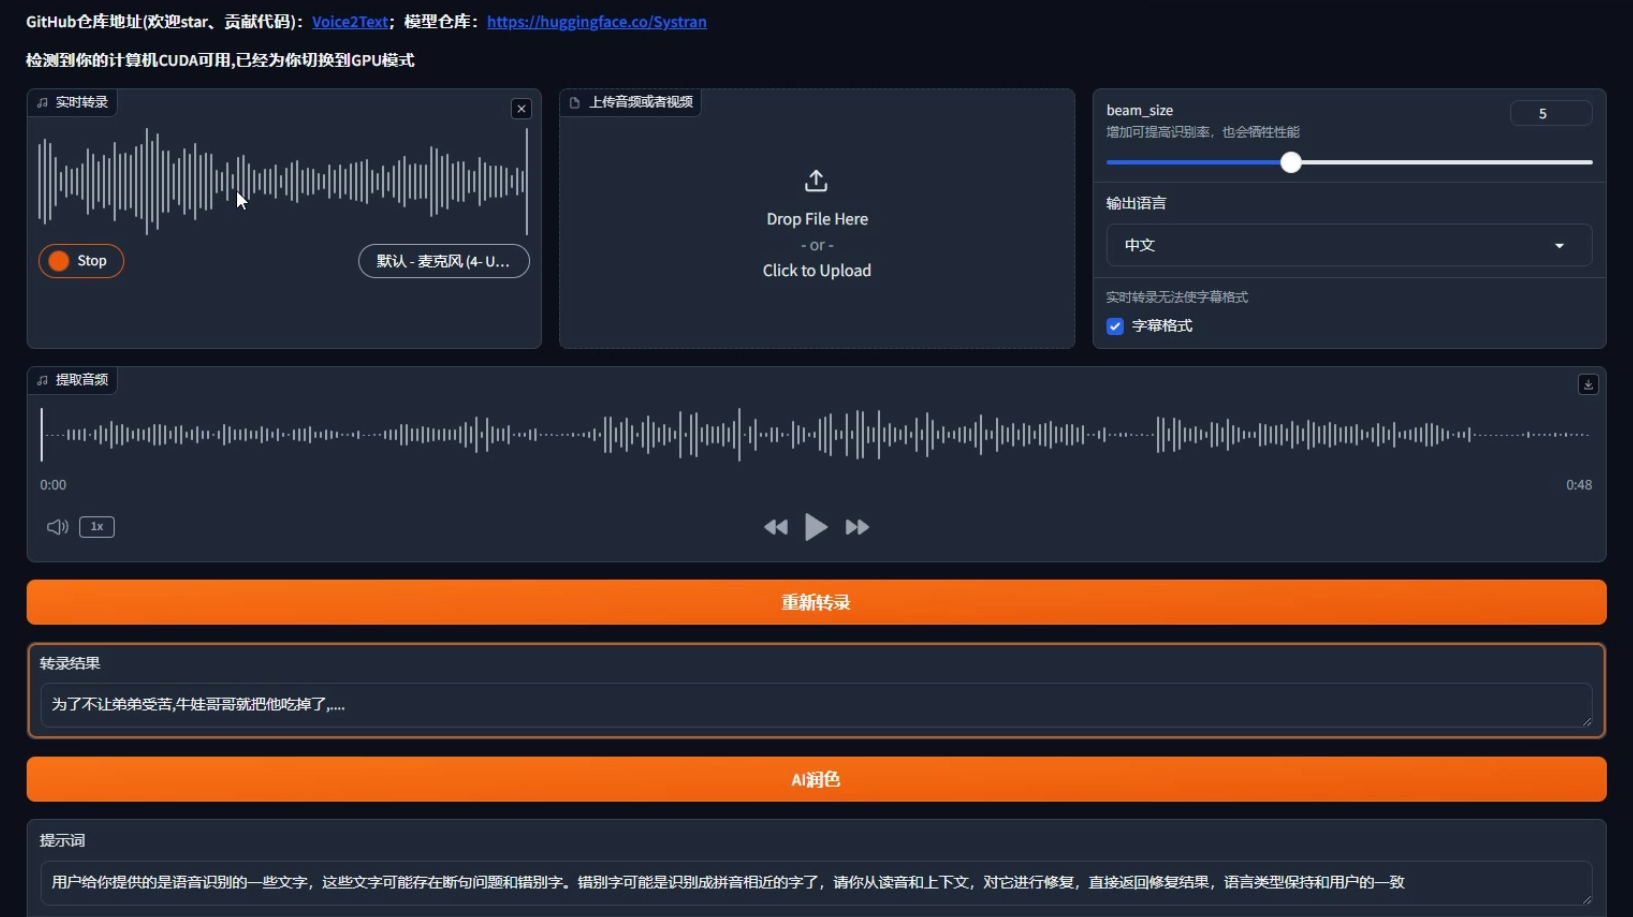Click the 重新转录 re-transcribe button

tap(816, 602)
